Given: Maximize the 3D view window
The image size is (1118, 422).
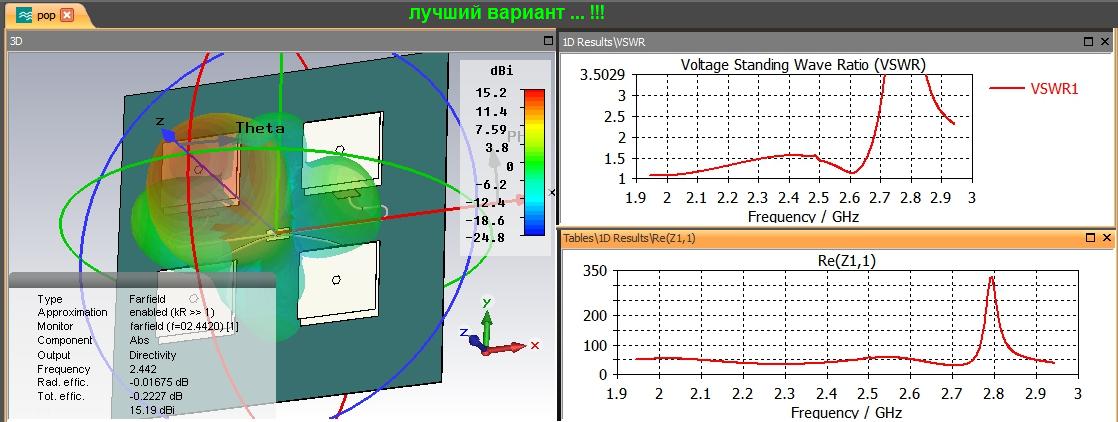Looking at the screenshot, I should 548,41.
